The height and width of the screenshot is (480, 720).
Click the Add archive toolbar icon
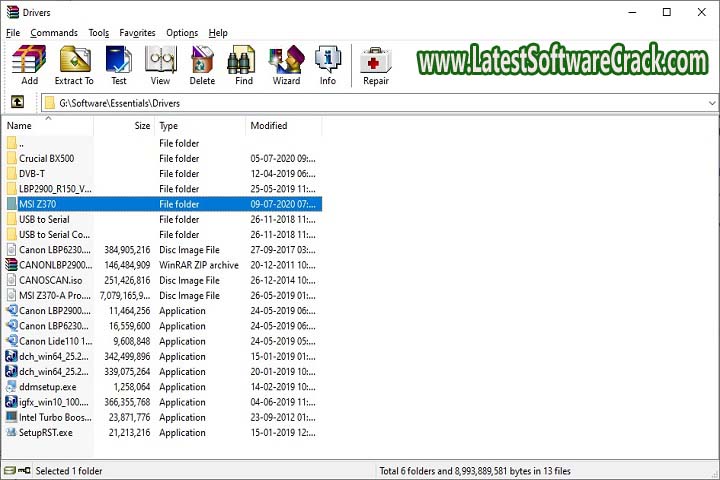click(29, 65)
